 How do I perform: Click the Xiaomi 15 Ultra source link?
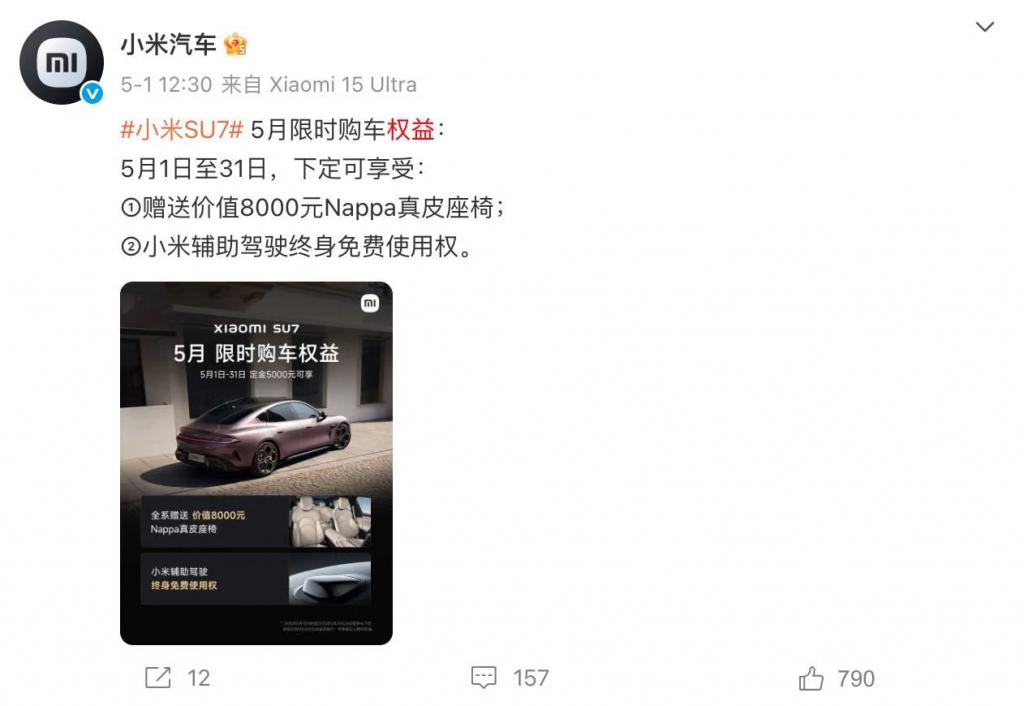tap(343, 84)
